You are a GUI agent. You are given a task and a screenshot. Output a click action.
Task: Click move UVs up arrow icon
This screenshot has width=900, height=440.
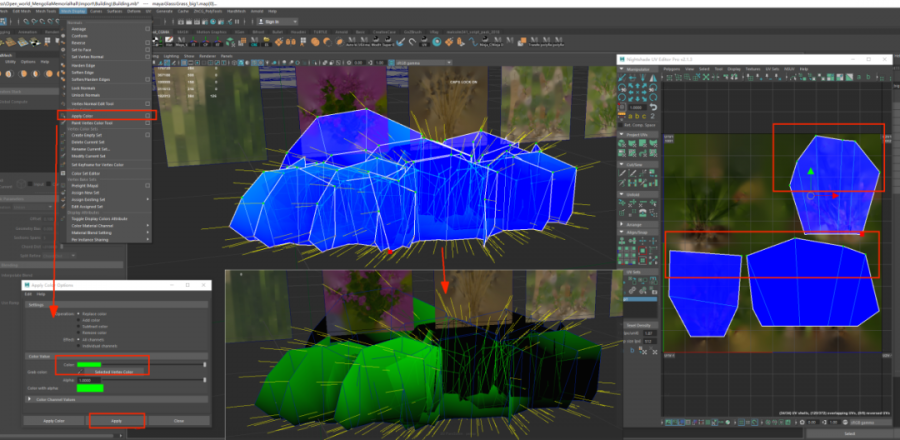pos(638,86)
